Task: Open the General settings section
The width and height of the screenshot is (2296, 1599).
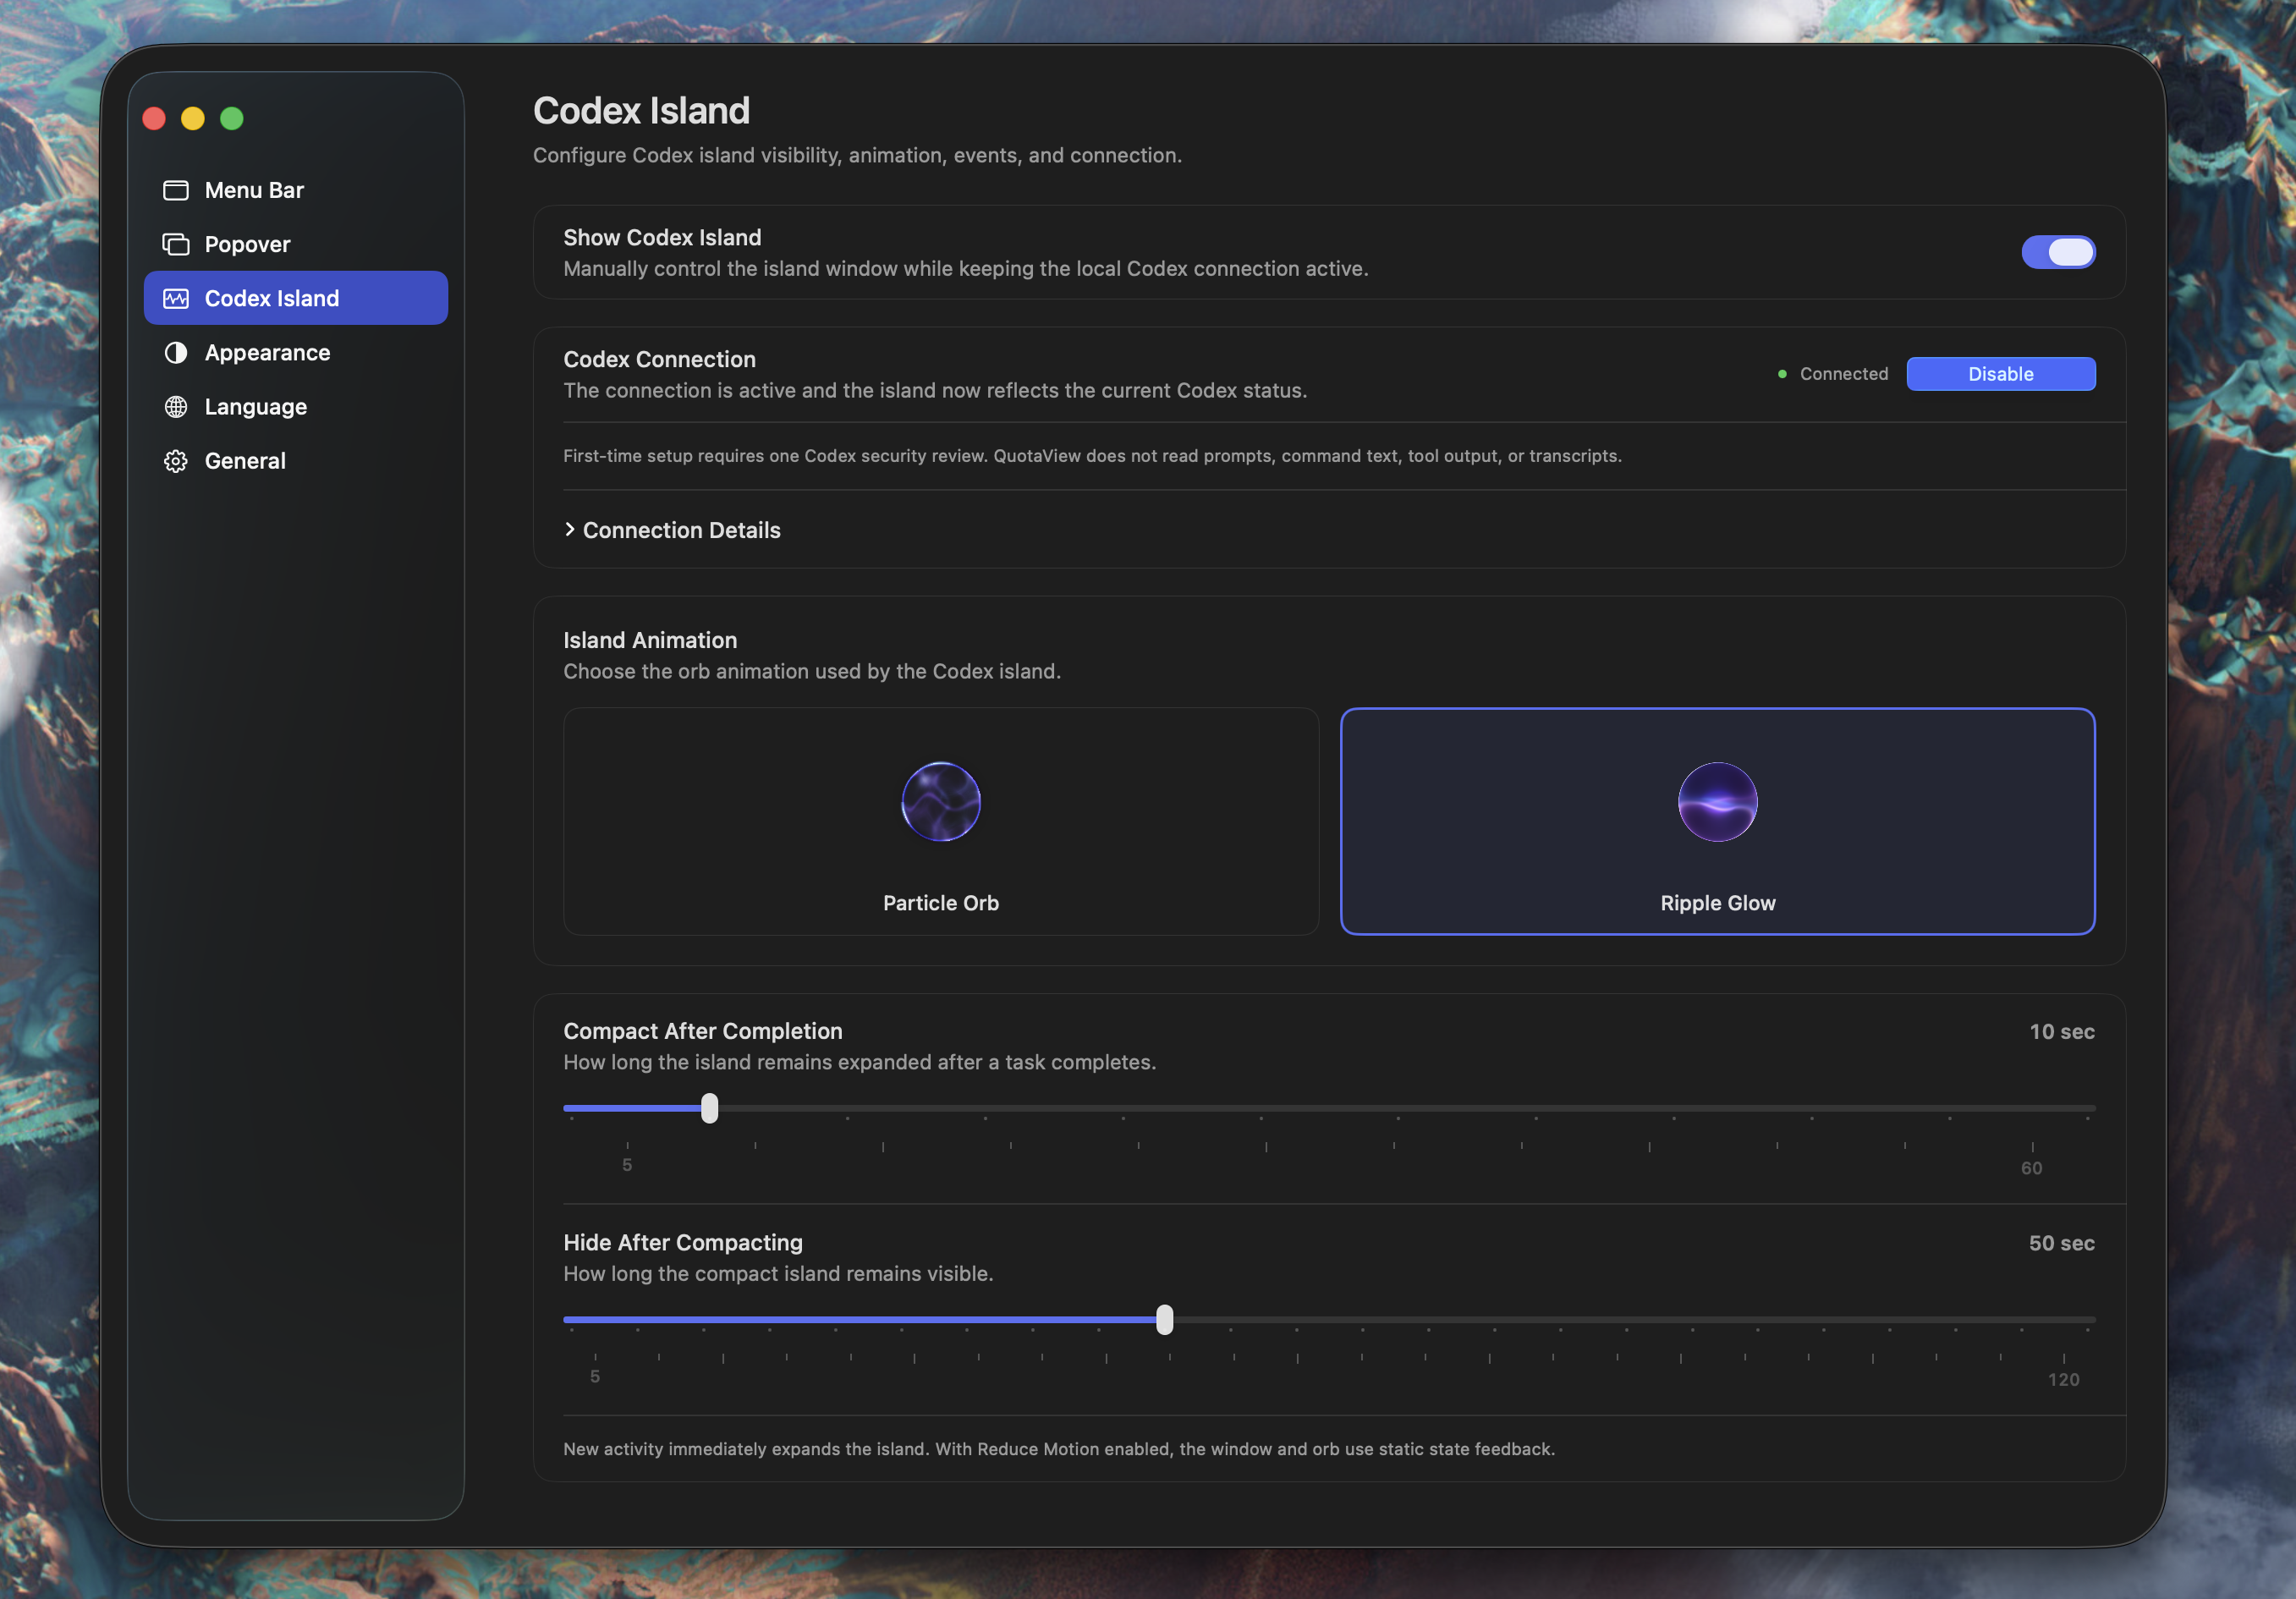Action: pos(296,460)
